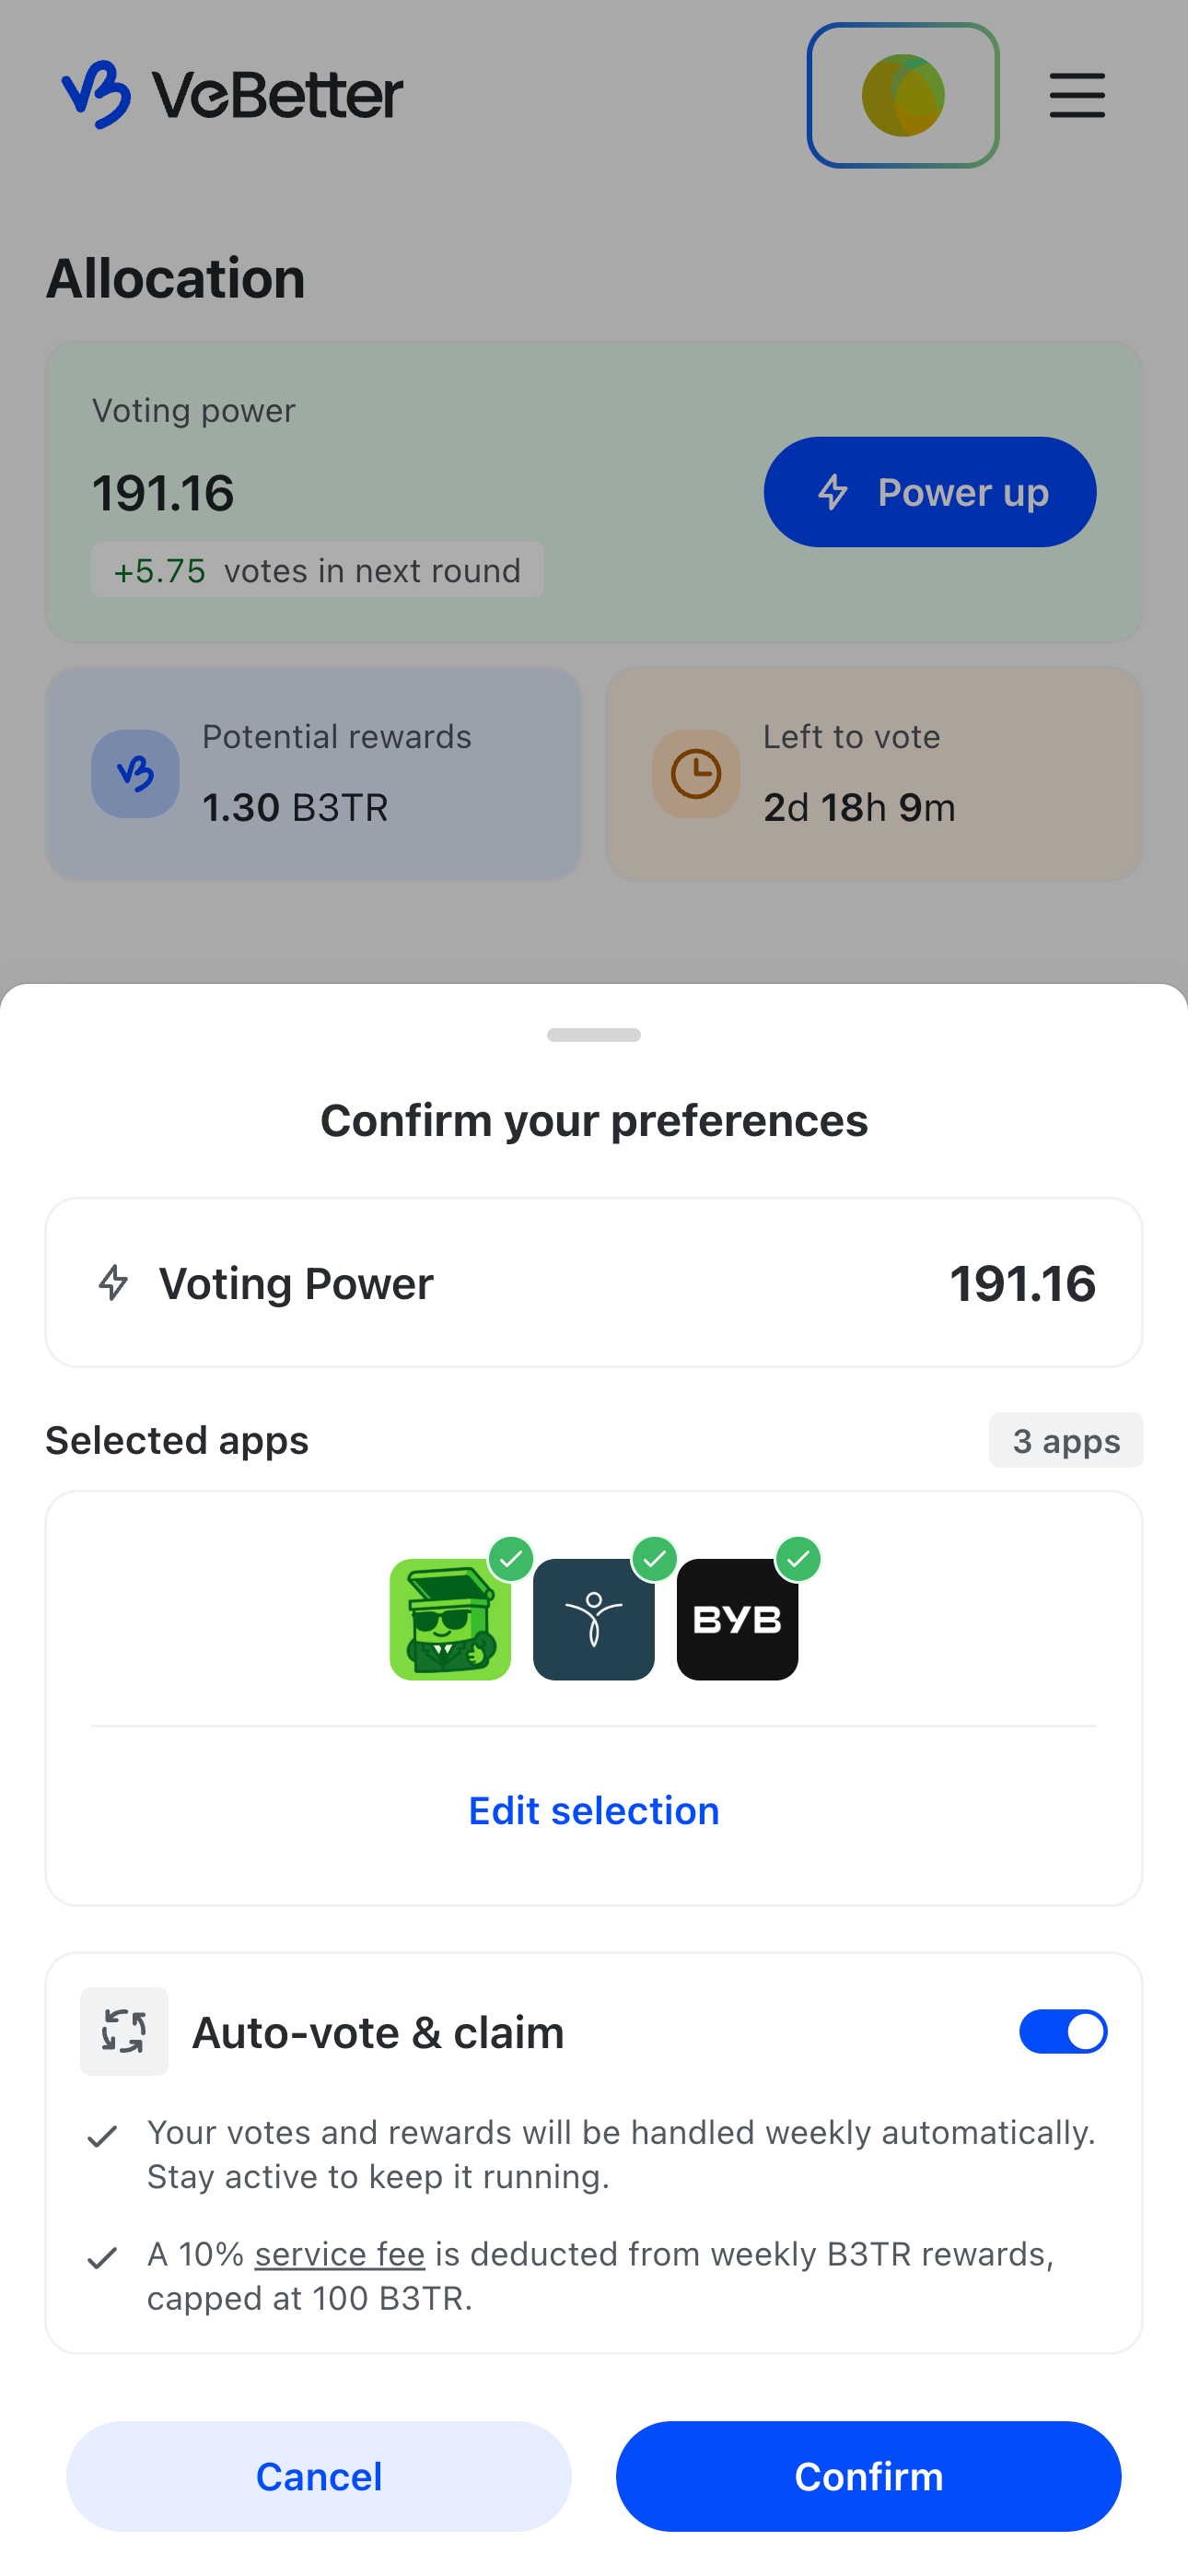Screen dimensions: 1188x2576
Task: Select the dark teal figure app icon
Action: tap(594, 1619)
